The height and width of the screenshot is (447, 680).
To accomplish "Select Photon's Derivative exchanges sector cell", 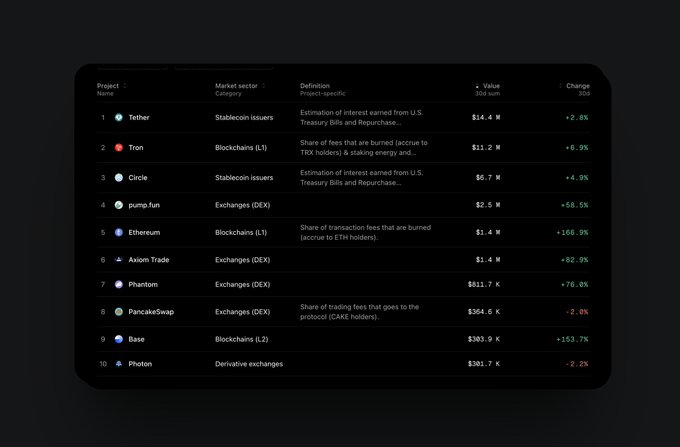I will (249, 364).
